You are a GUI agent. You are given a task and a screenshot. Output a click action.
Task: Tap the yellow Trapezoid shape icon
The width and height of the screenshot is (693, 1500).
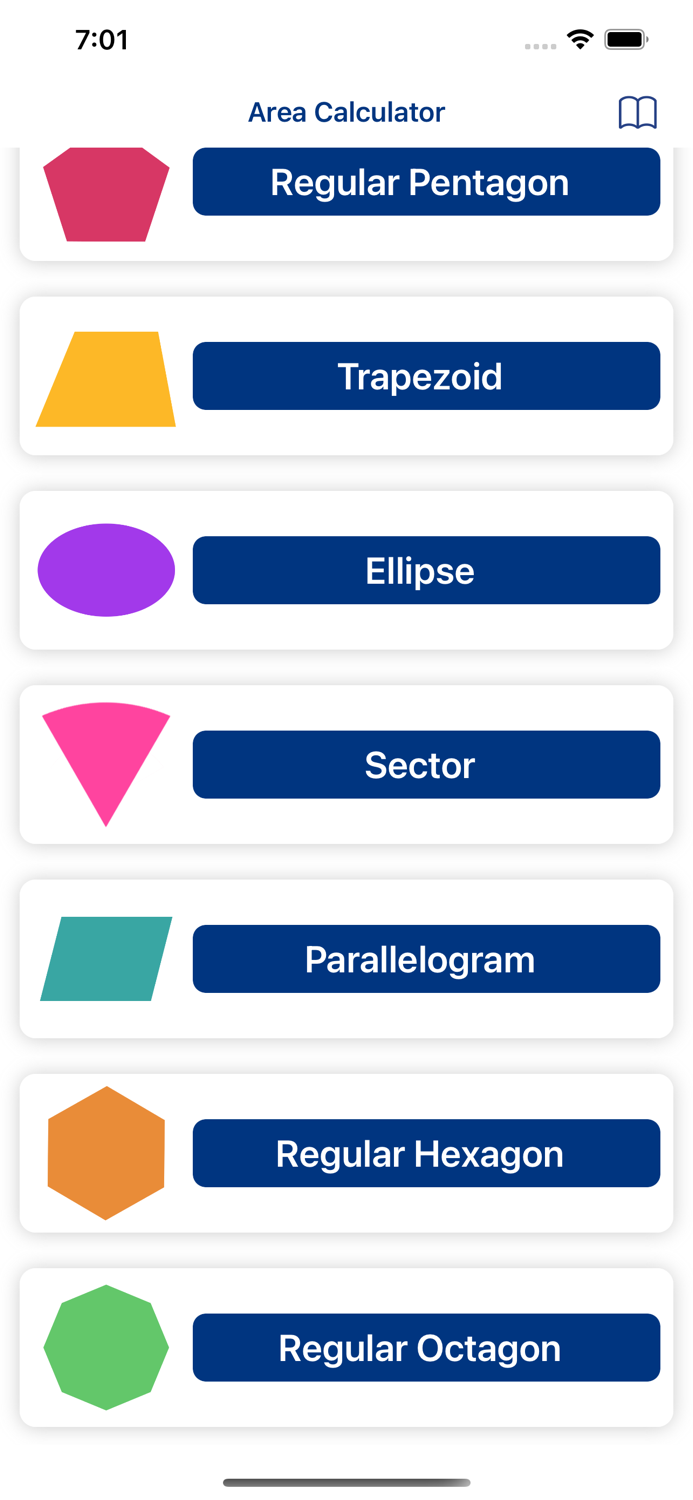tap(106, 376)
